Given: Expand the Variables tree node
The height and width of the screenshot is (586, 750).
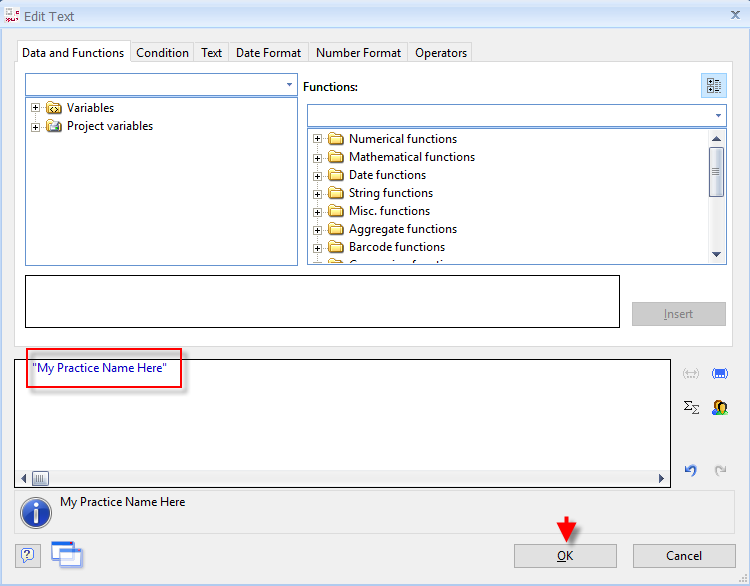Looking at the screenshot, I should (36, 108).
